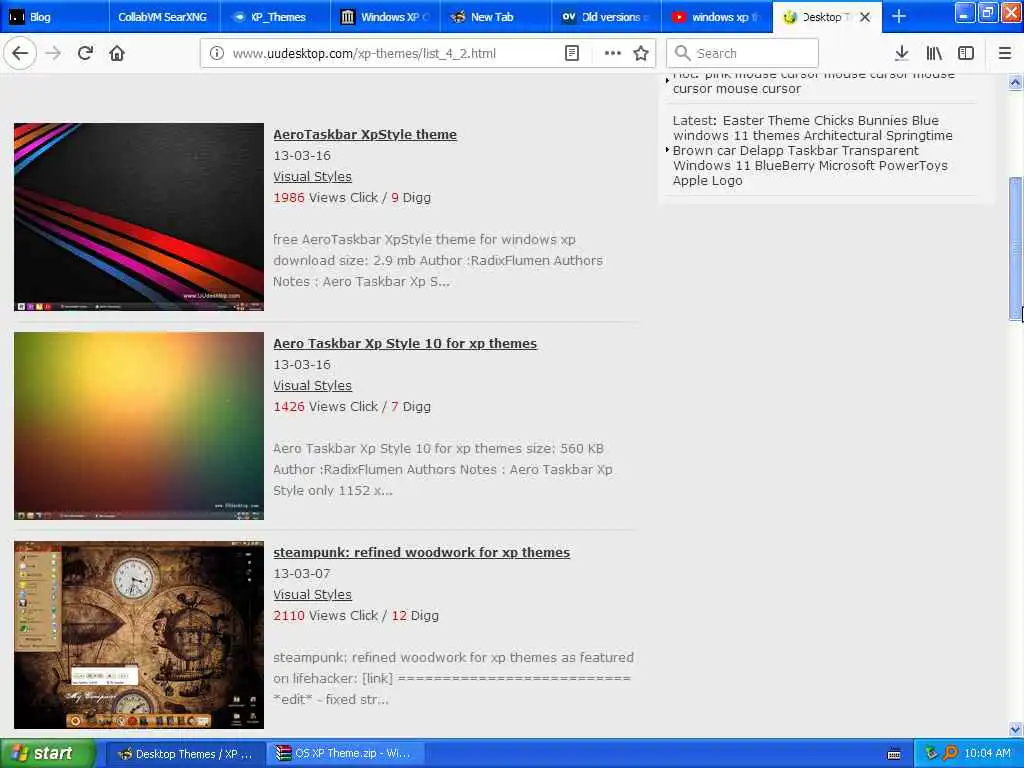Click scrollbar up arrow
Viewport: 1024px width, 768px height.
[x=1015, y=82]
